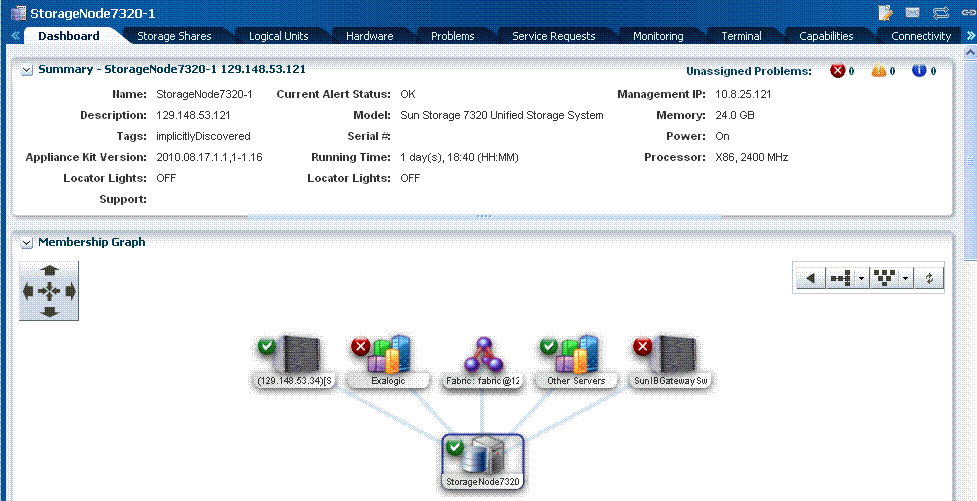The width and height of the screenshot is (977, 501).
Task: Show more tabs with right double chevron
Action: [x=971, y=36]
